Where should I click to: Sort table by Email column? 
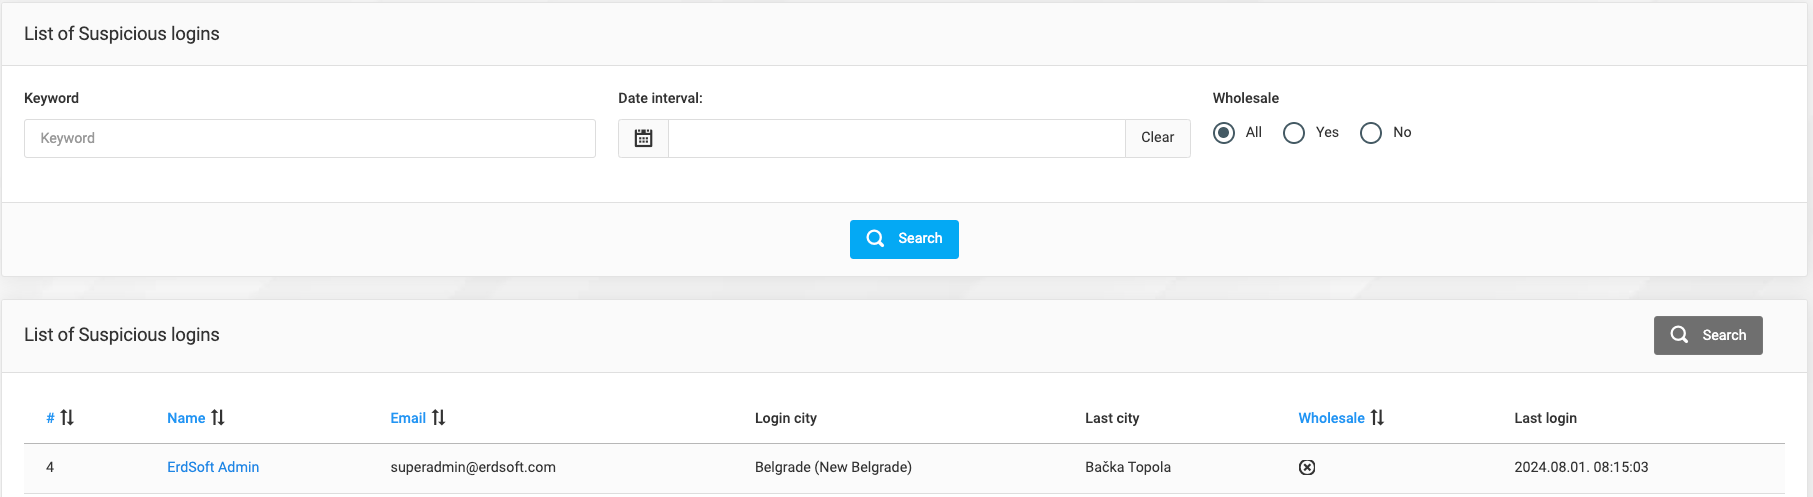click(x=418, y=418)
